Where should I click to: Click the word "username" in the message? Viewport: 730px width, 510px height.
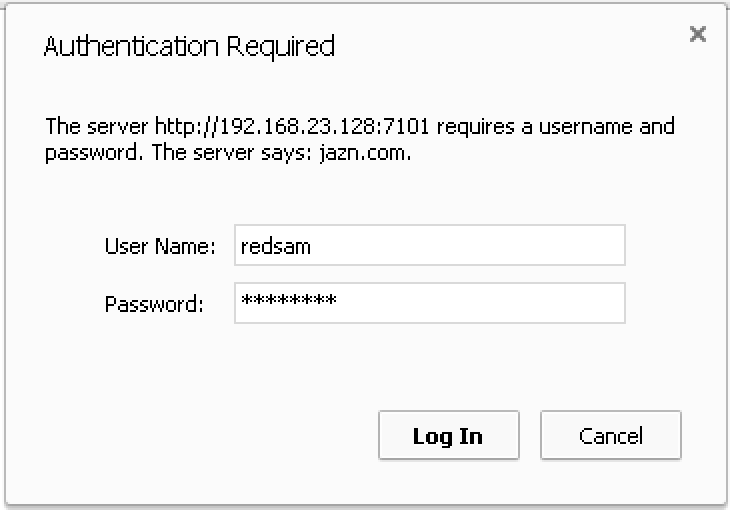click(x=586, y=127)
